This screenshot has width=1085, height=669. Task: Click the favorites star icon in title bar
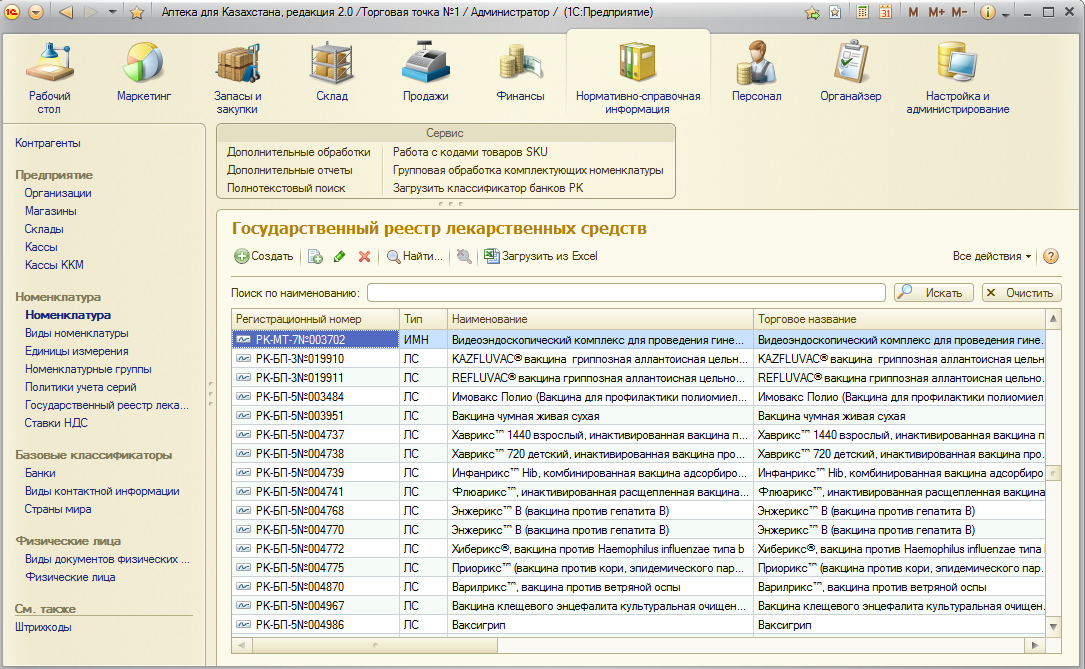[x=137, y=13]
